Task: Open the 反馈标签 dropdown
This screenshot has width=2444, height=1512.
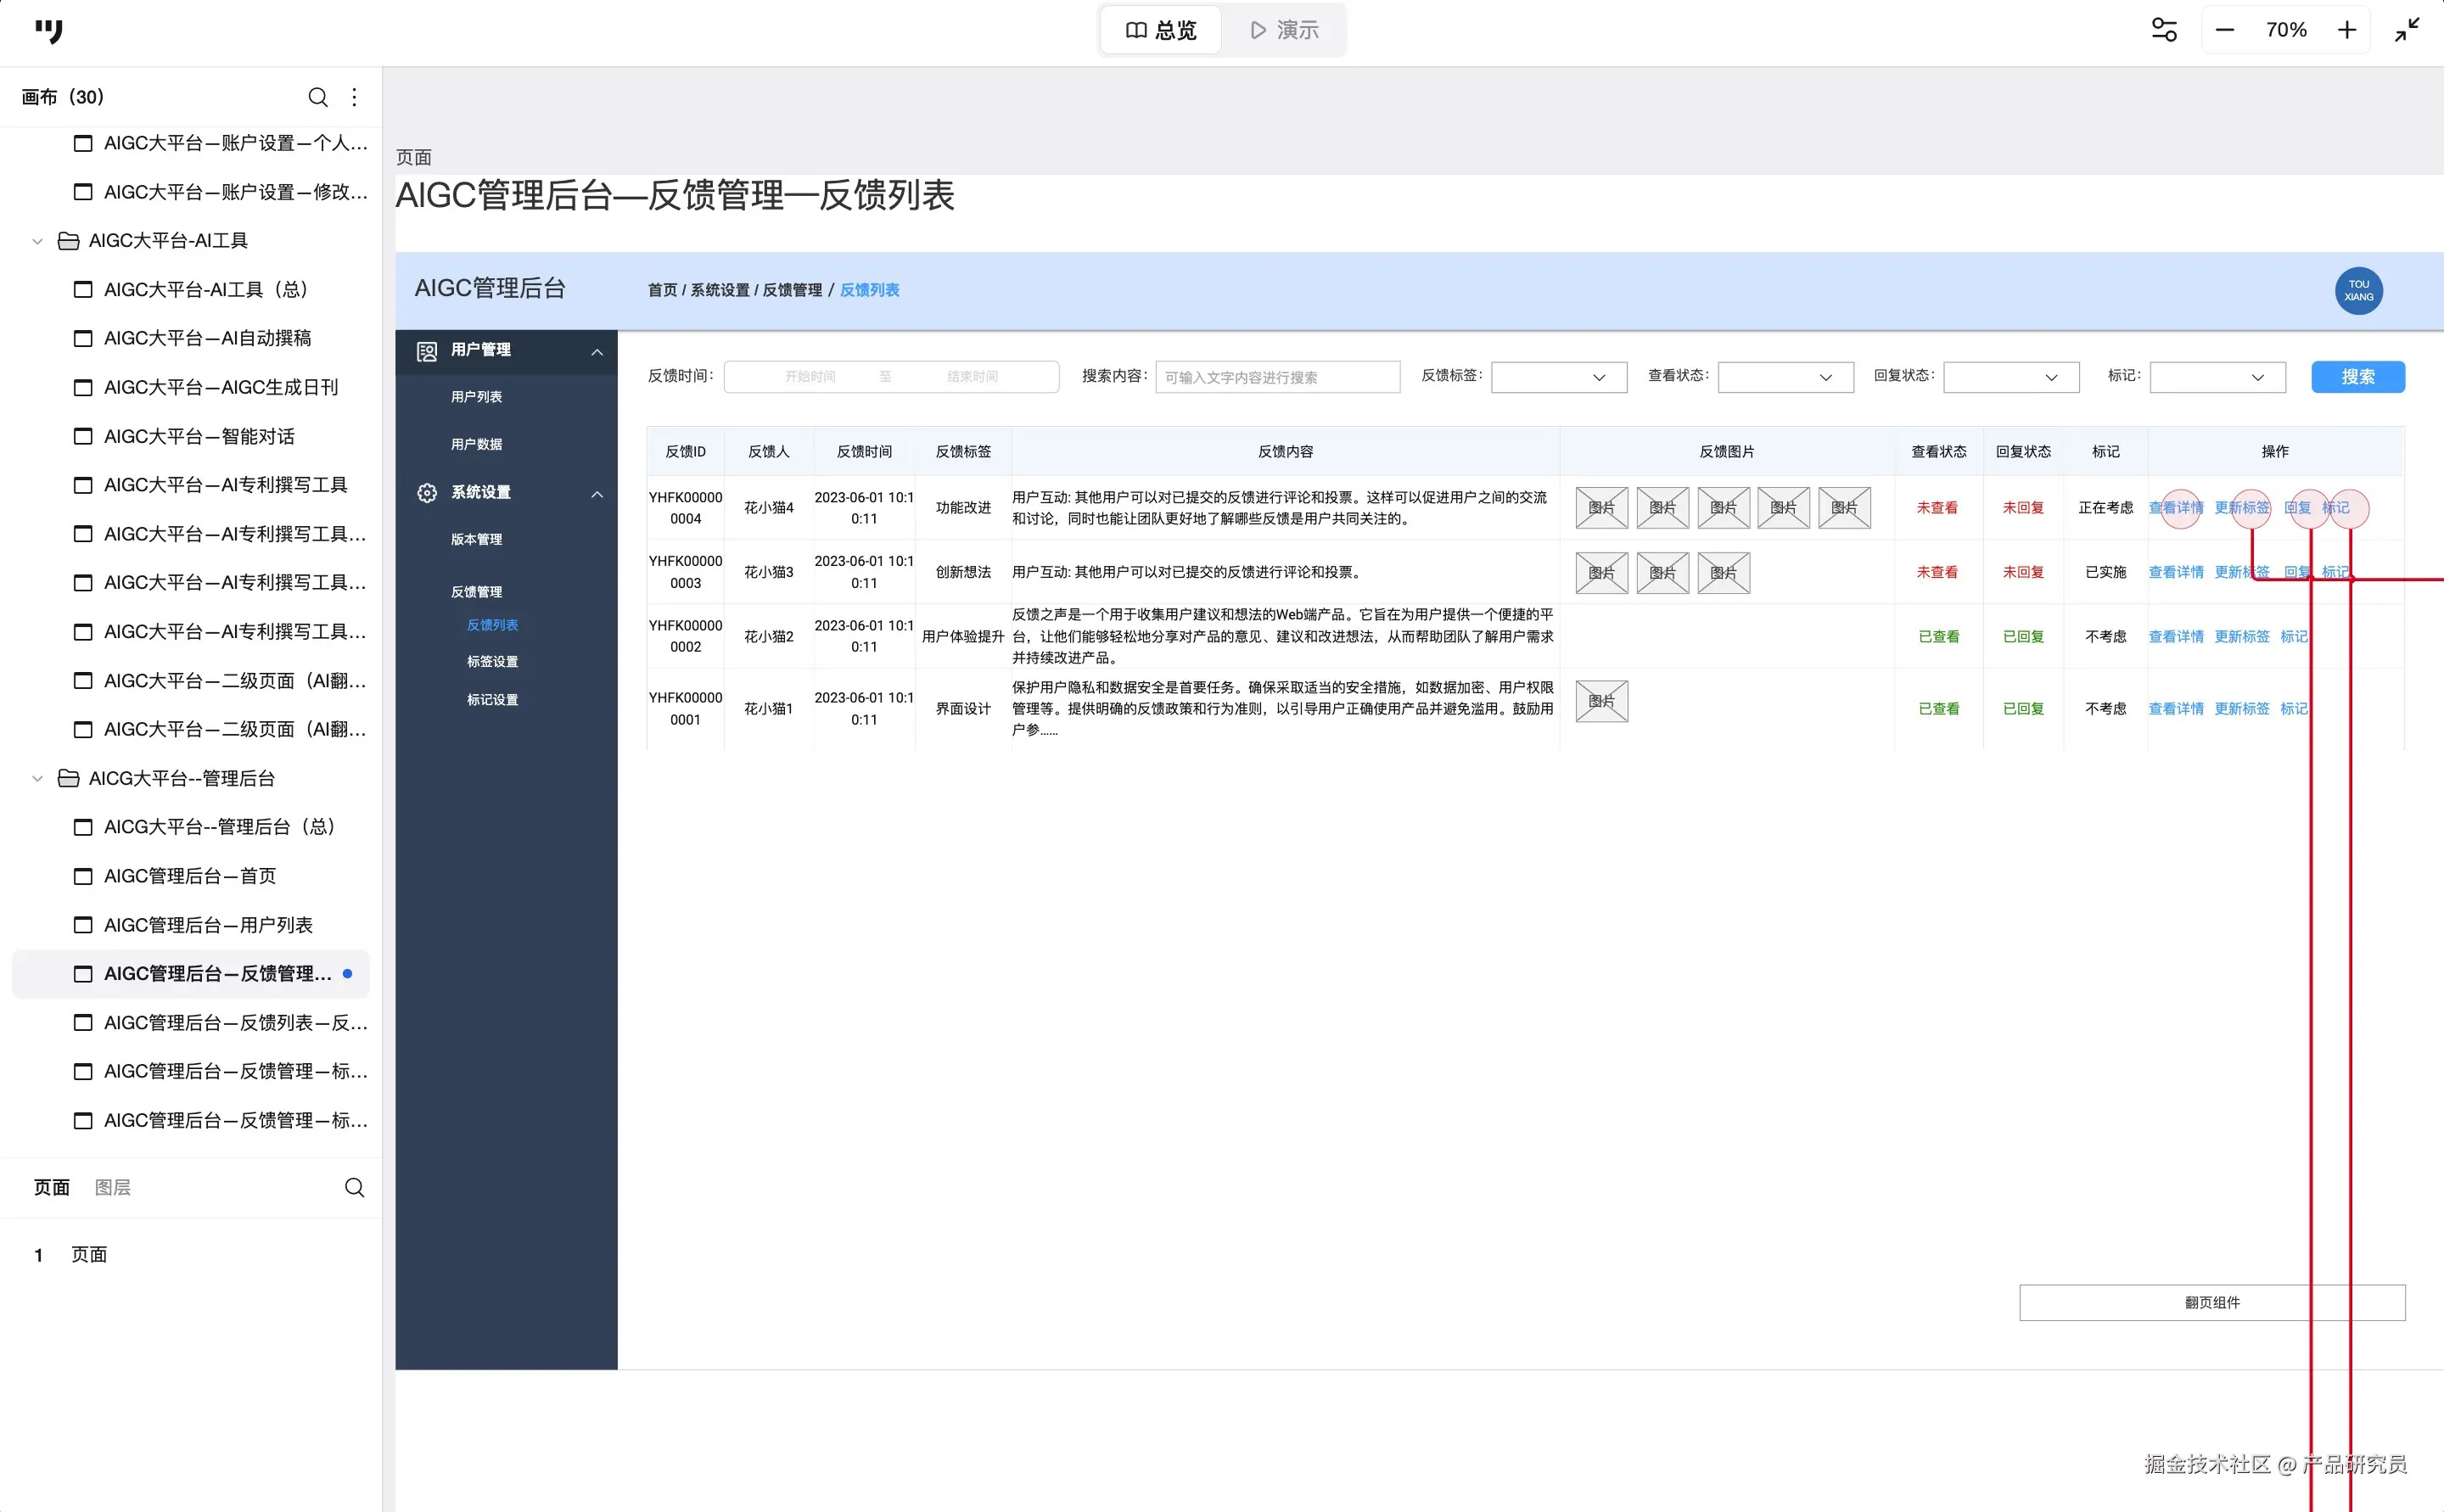Action: pyautogui.click(x=1558, y=377)
